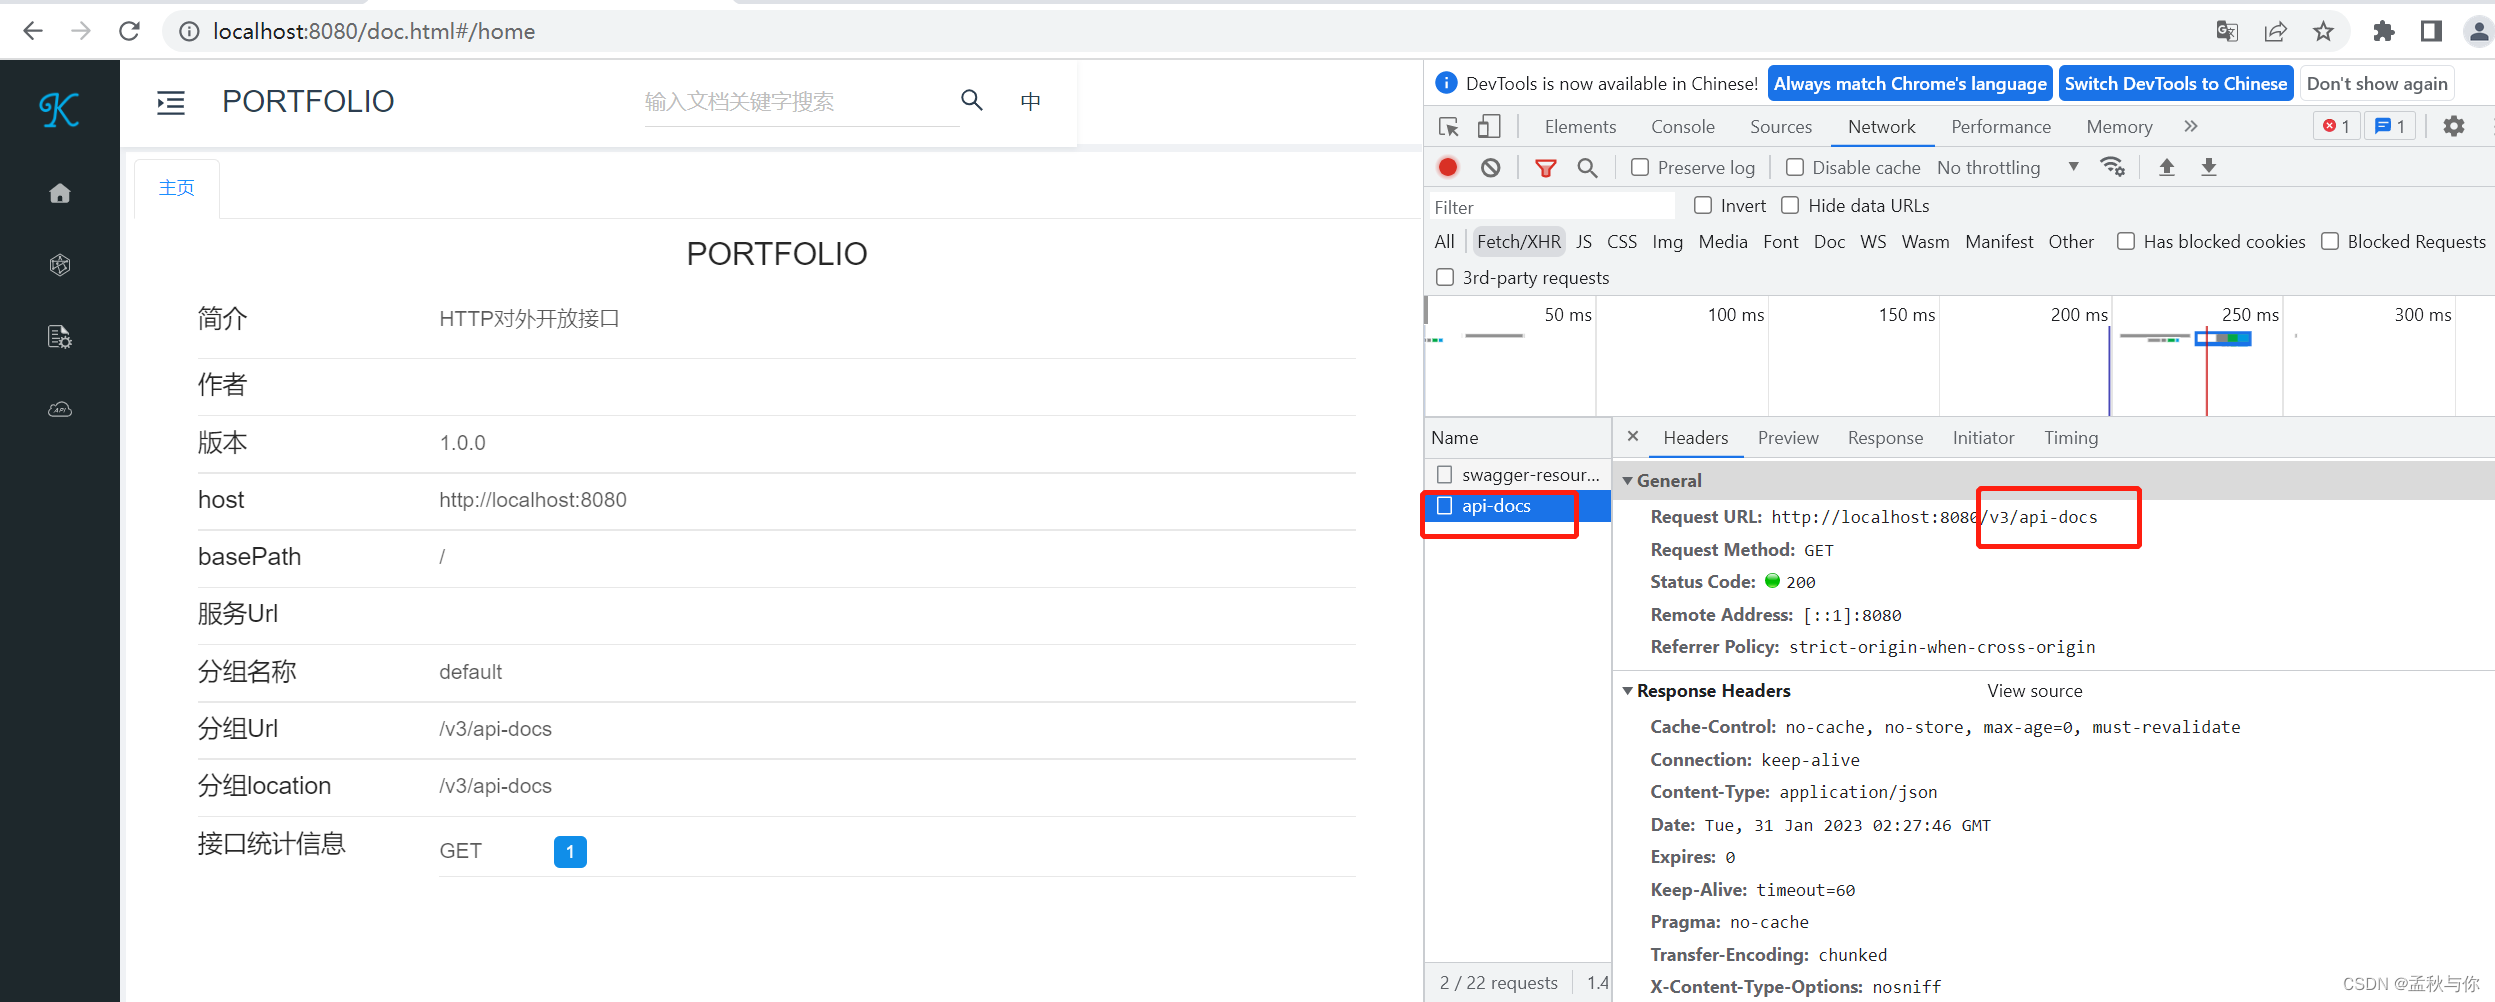Show more DevTools tabs via chevrons
The image size is (2495, 1002).
(x=2191, y=126)
